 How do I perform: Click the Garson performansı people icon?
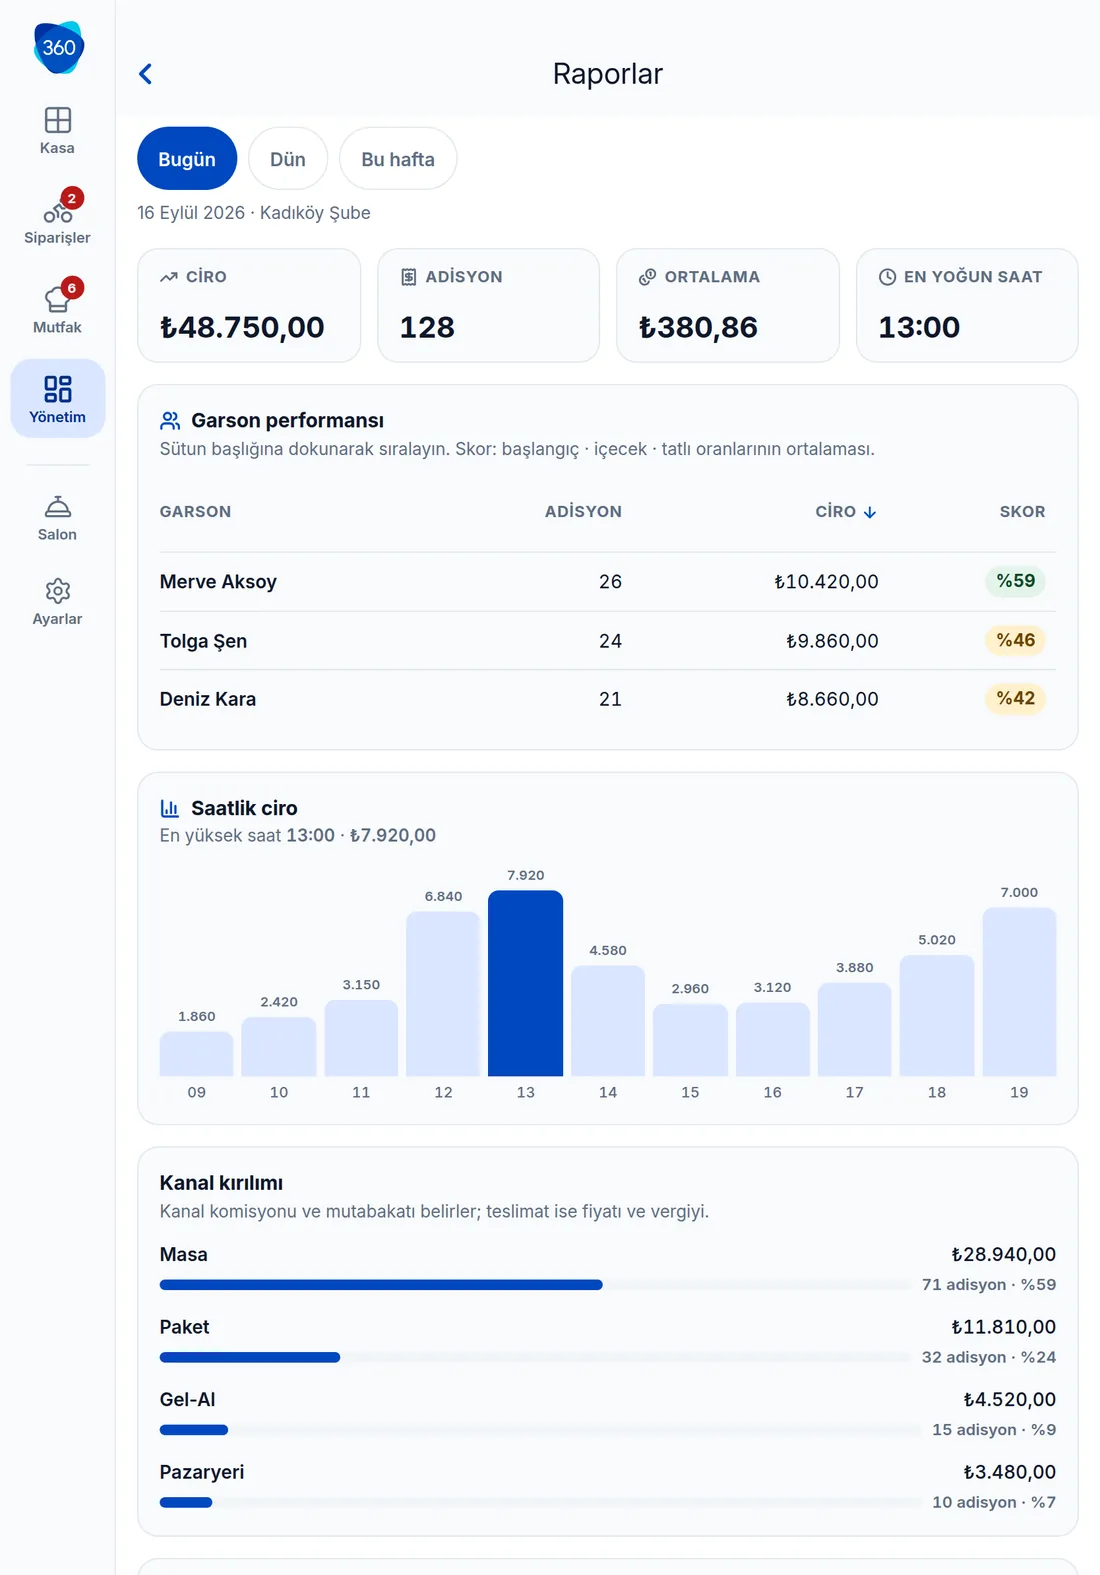point(170,420)
